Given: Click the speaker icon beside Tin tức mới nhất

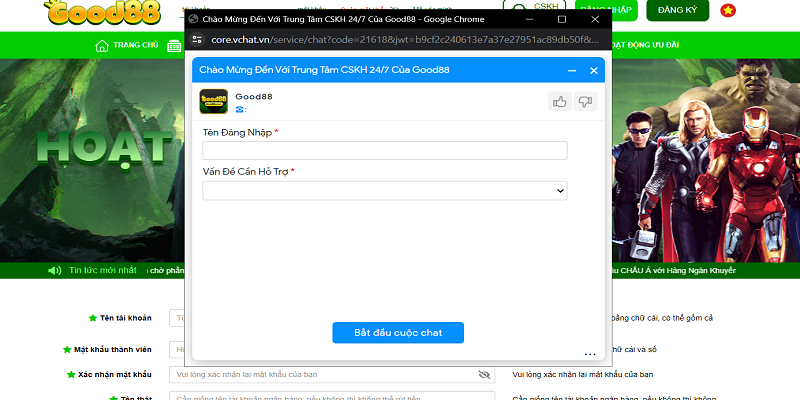Looking at the screenshot, I should coord(54,270).
